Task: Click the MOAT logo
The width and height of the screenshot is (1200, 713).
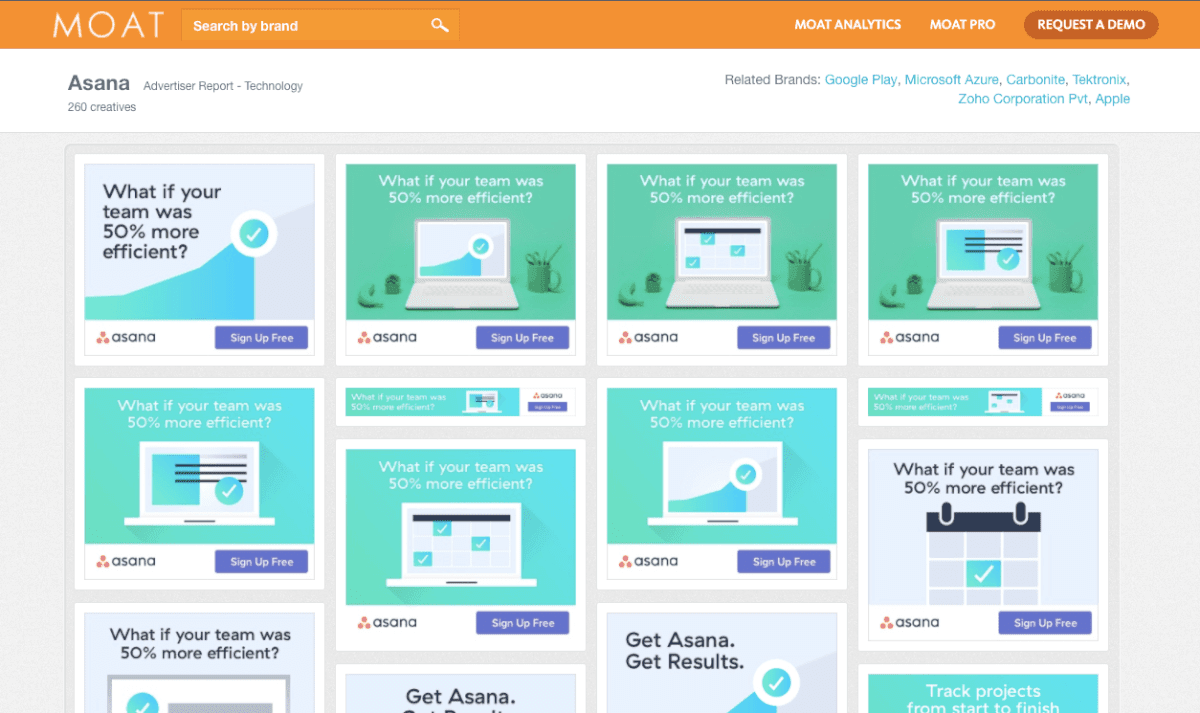Action: click(x=108, y=25)
